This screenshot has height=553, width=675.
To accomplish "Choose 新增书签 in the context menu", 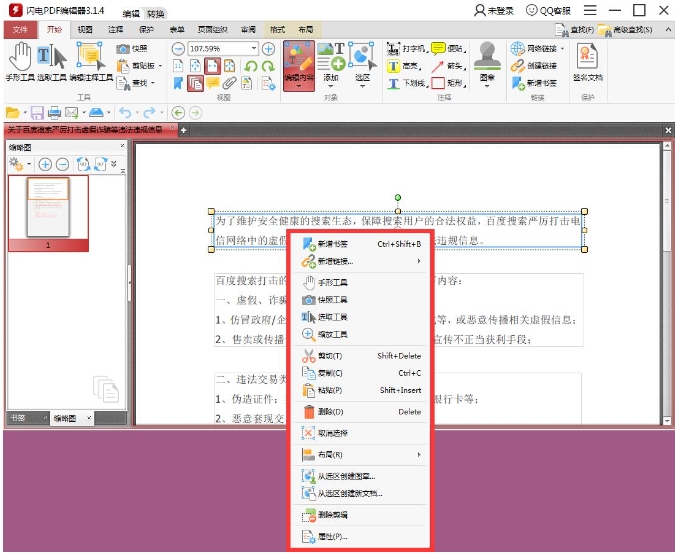I will pyautogui.click(x=361, y=244).
